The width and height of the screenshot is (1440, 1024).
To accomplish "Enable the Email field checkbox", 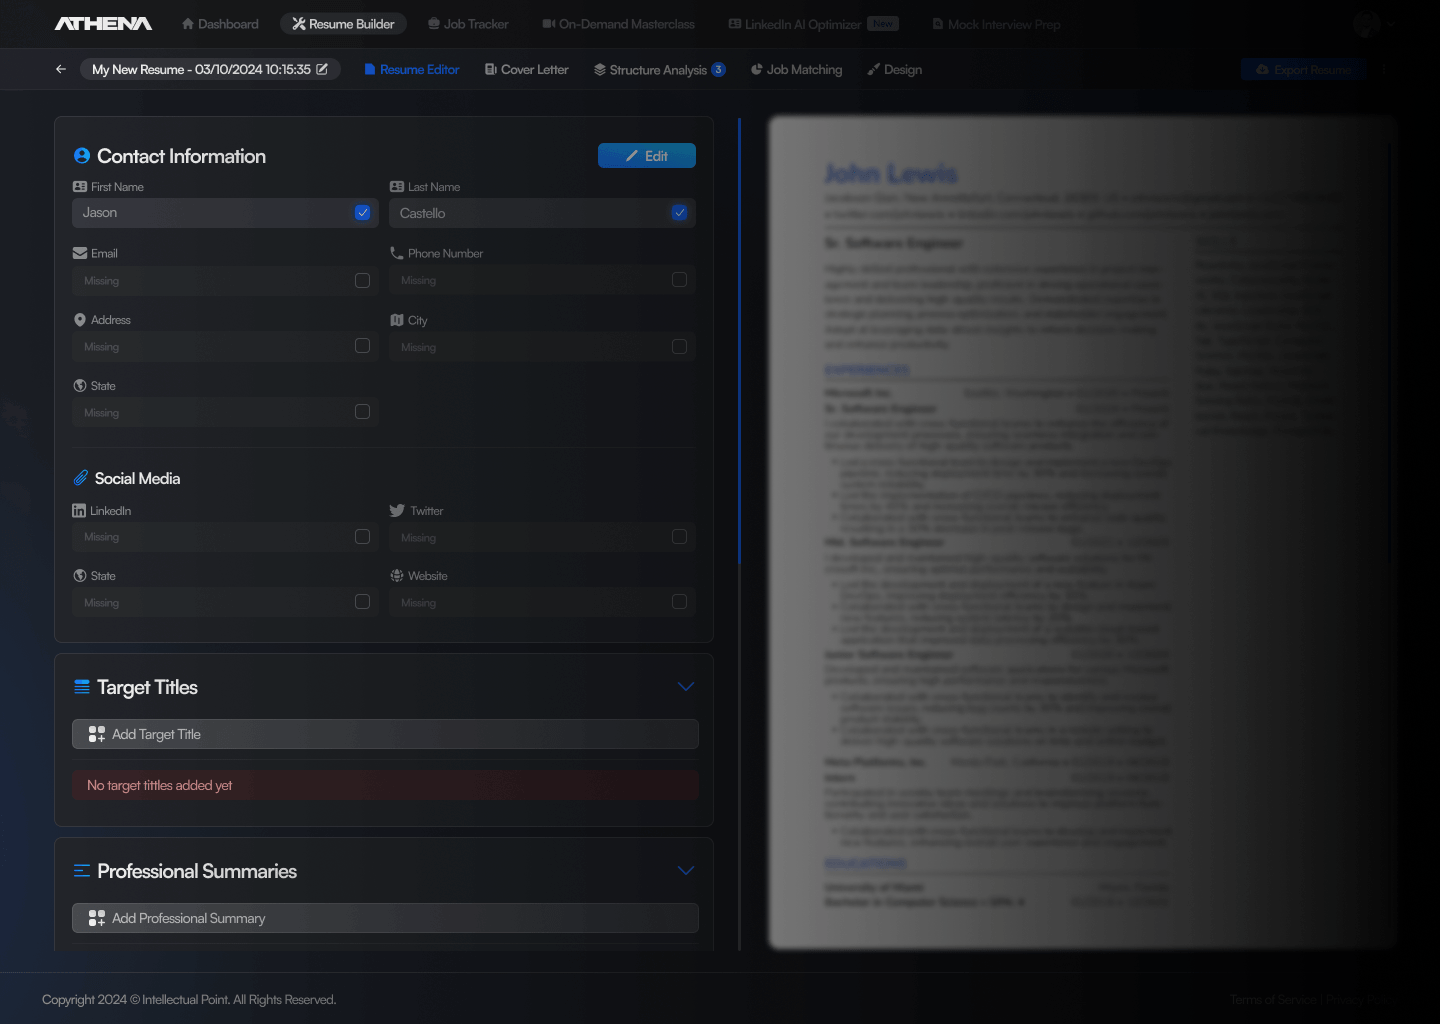I will pos(362,280).
